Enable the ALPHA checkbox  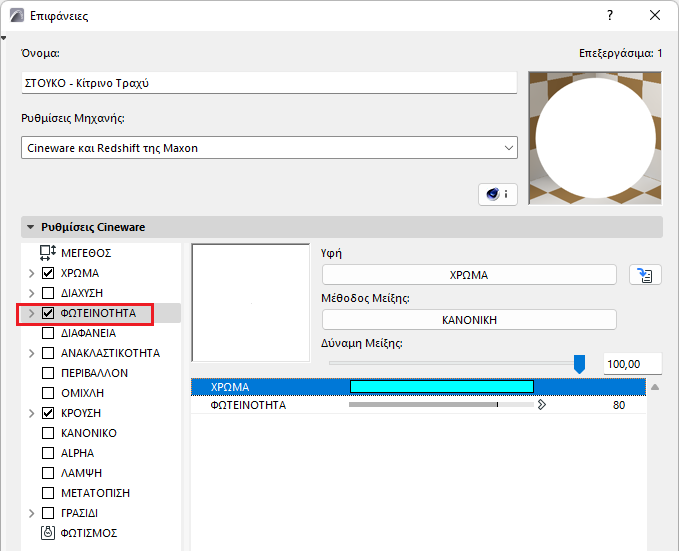pos(48,453)
